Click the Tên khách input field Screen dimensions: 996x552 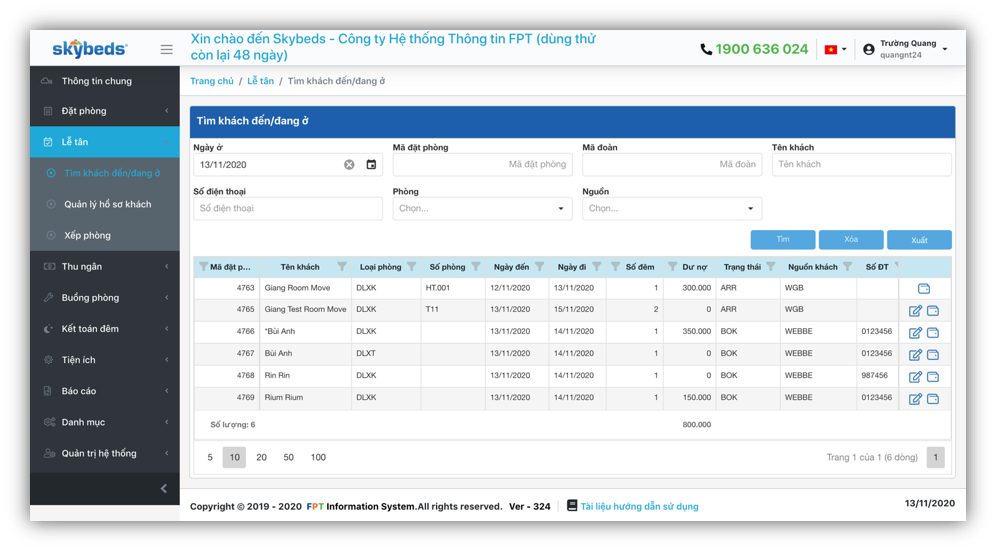(x=861, y=165)
